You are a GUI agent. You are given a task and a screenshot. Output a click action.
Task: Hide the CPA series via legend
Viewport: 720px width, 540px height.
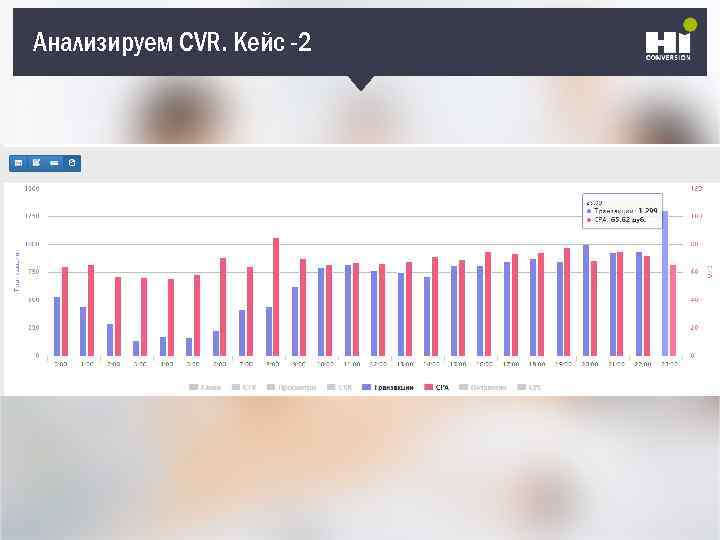coord(437,388)
